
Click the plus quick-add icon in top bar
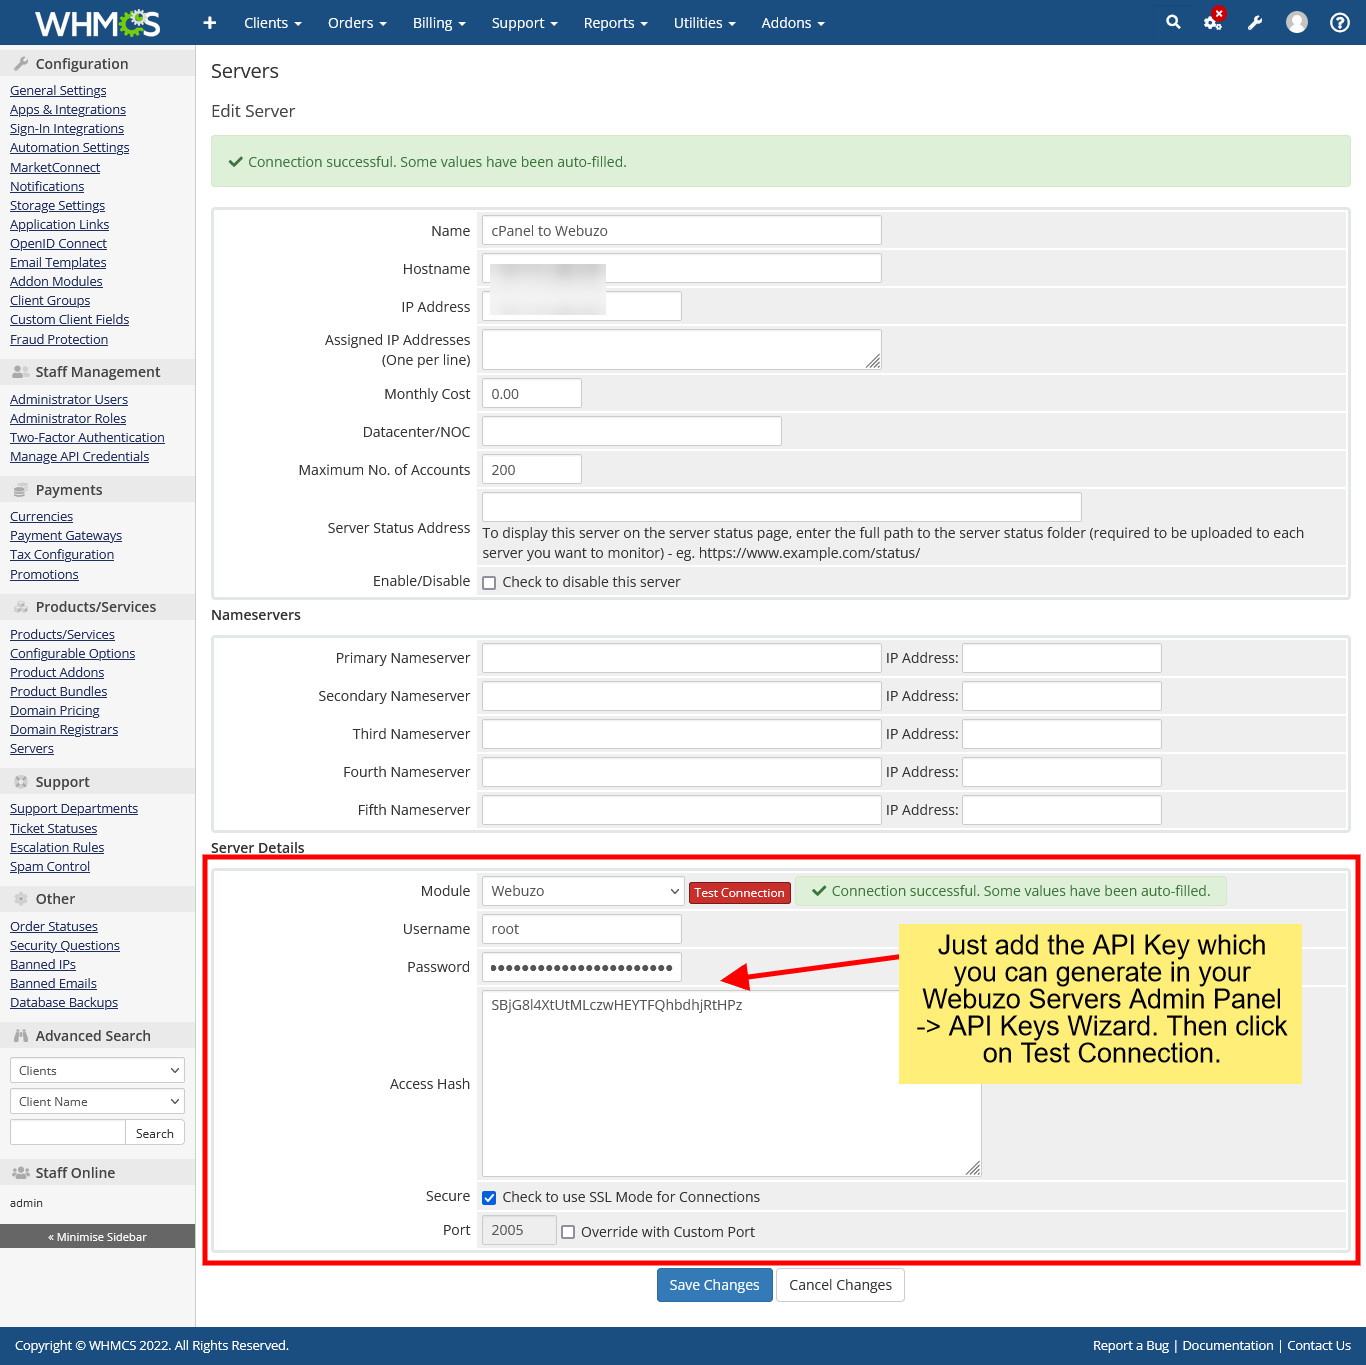coord(209,23)
